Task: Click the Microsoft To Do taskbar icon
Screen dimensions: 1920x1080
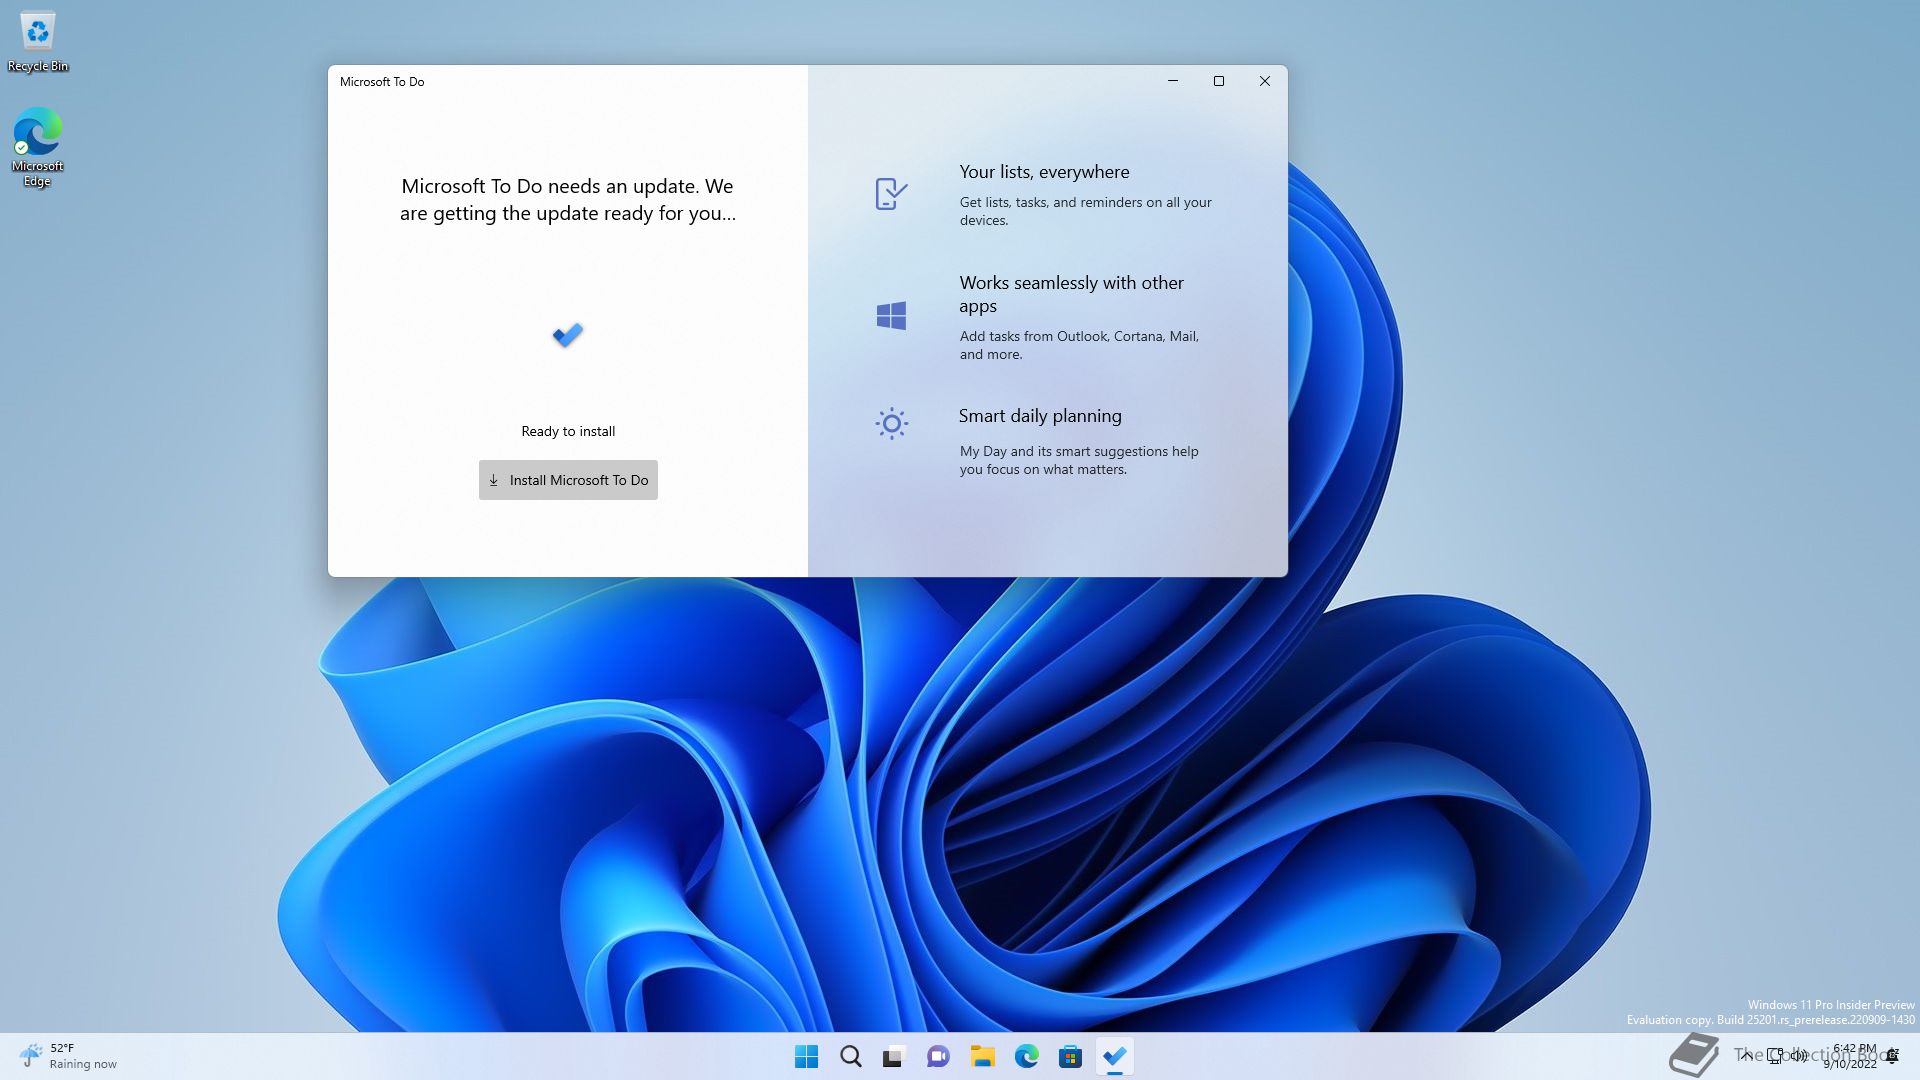Action: (1114, 1056)
